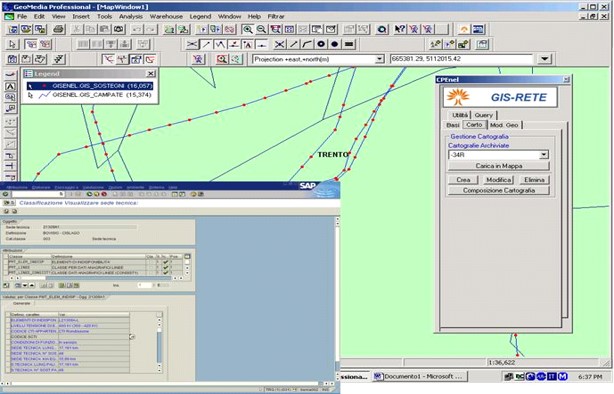Switch to the Query tab in GIS-RETE

(x=484, y=115)
